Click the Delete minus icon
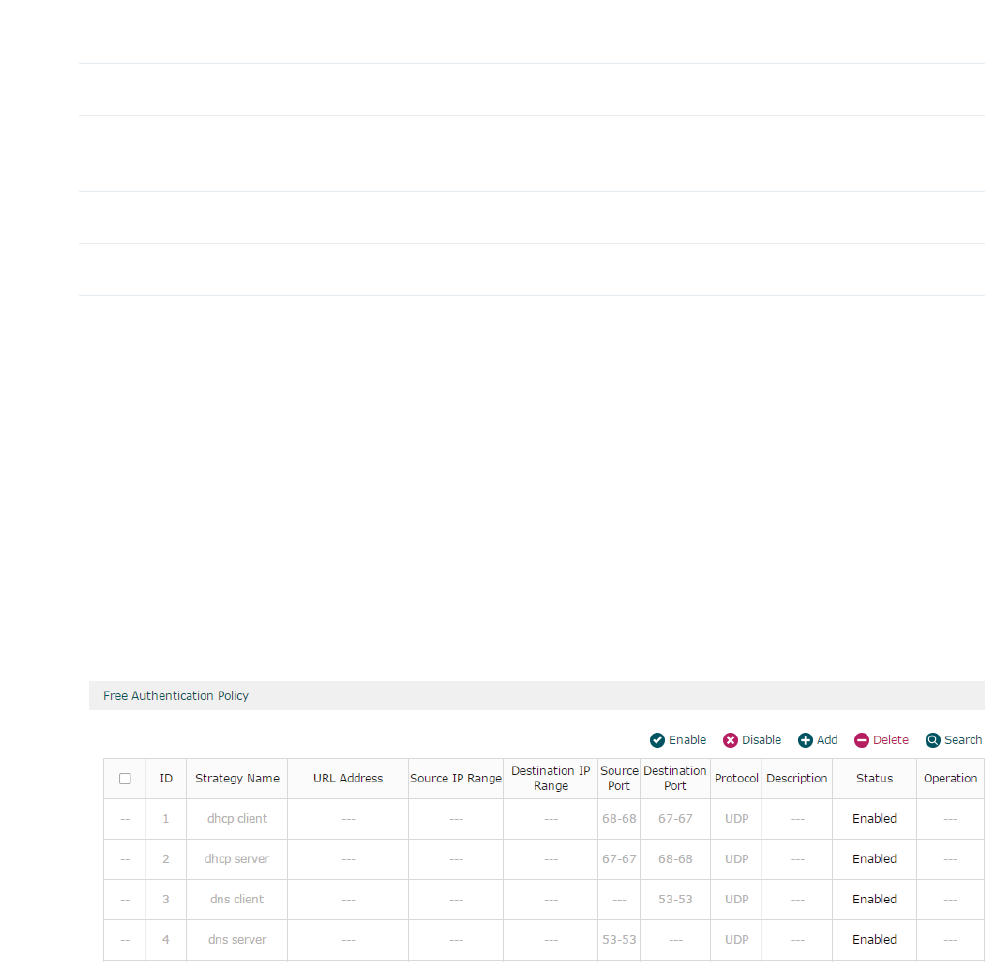The height and width of the screenshot is (962, 987). coord(861,740)
